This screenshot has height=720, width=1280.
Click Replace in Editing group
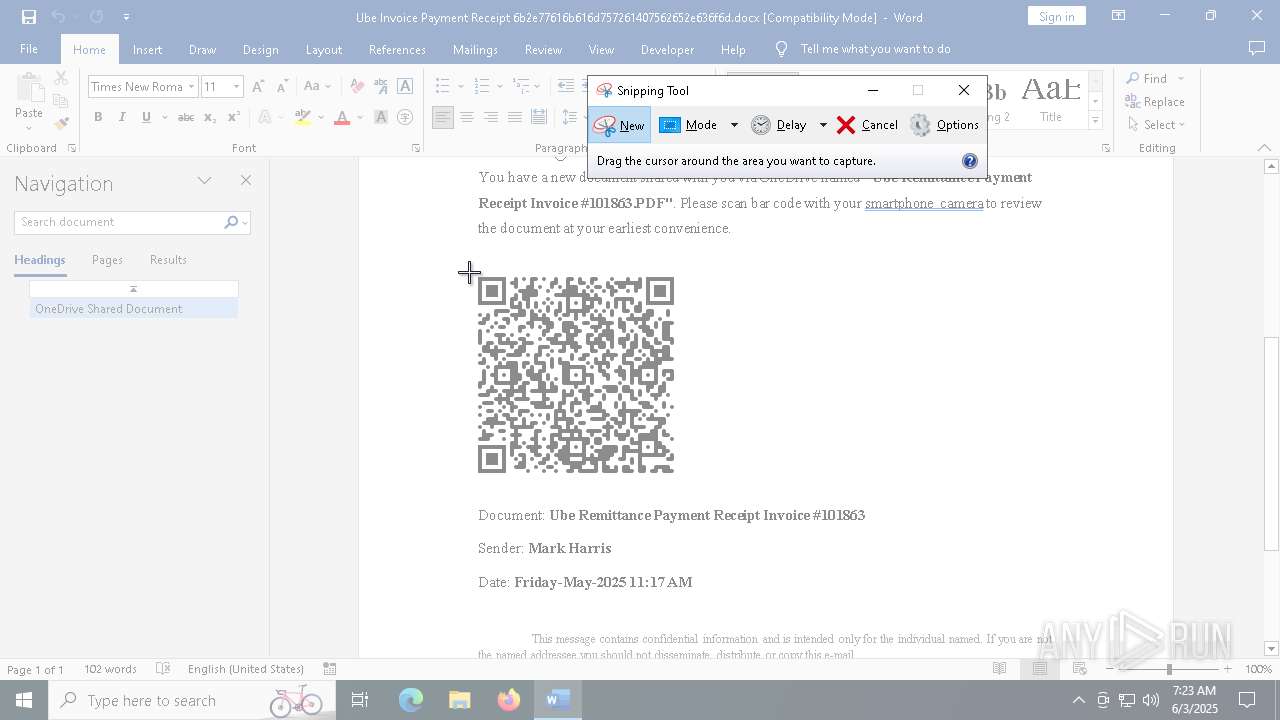(x=1155, y=102)
